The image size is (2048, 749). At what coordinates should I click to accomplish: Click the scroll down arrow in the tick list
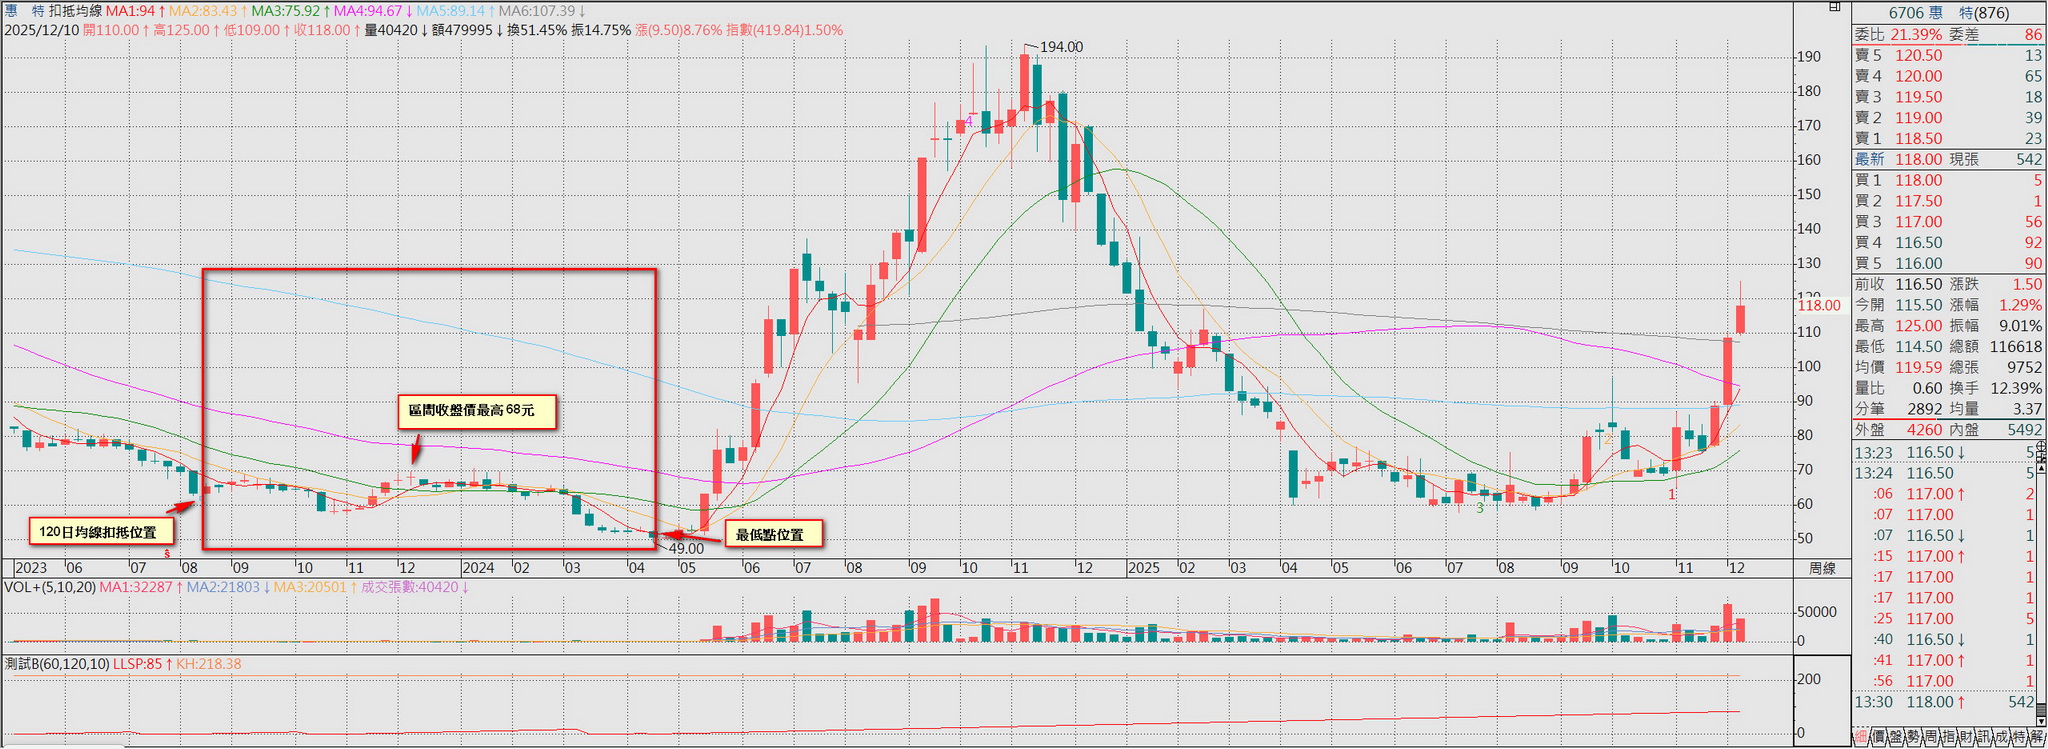coord(2041,719)
